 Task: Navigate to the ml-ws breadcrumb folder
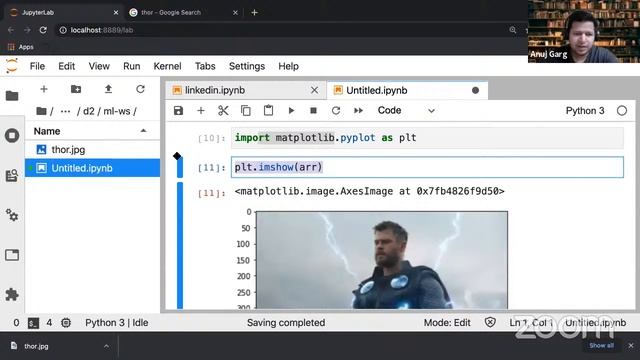(x=117, y=111)
